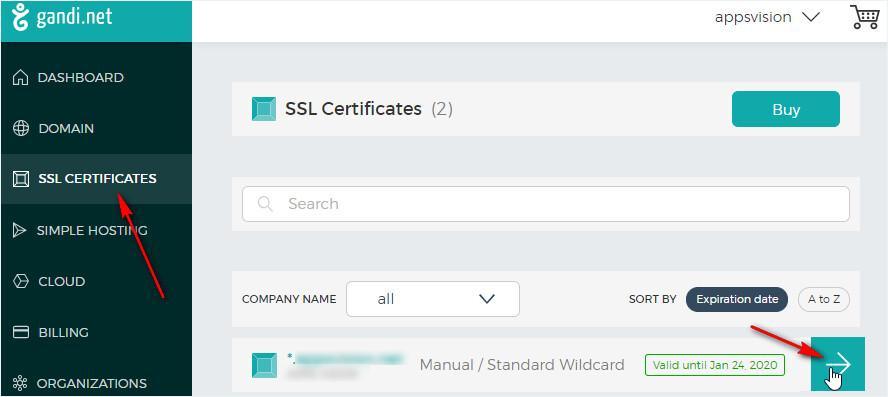This screenshot has width=888, height=397.
Task: Sort certificates A to Z
Action: [x=824, y=300]
